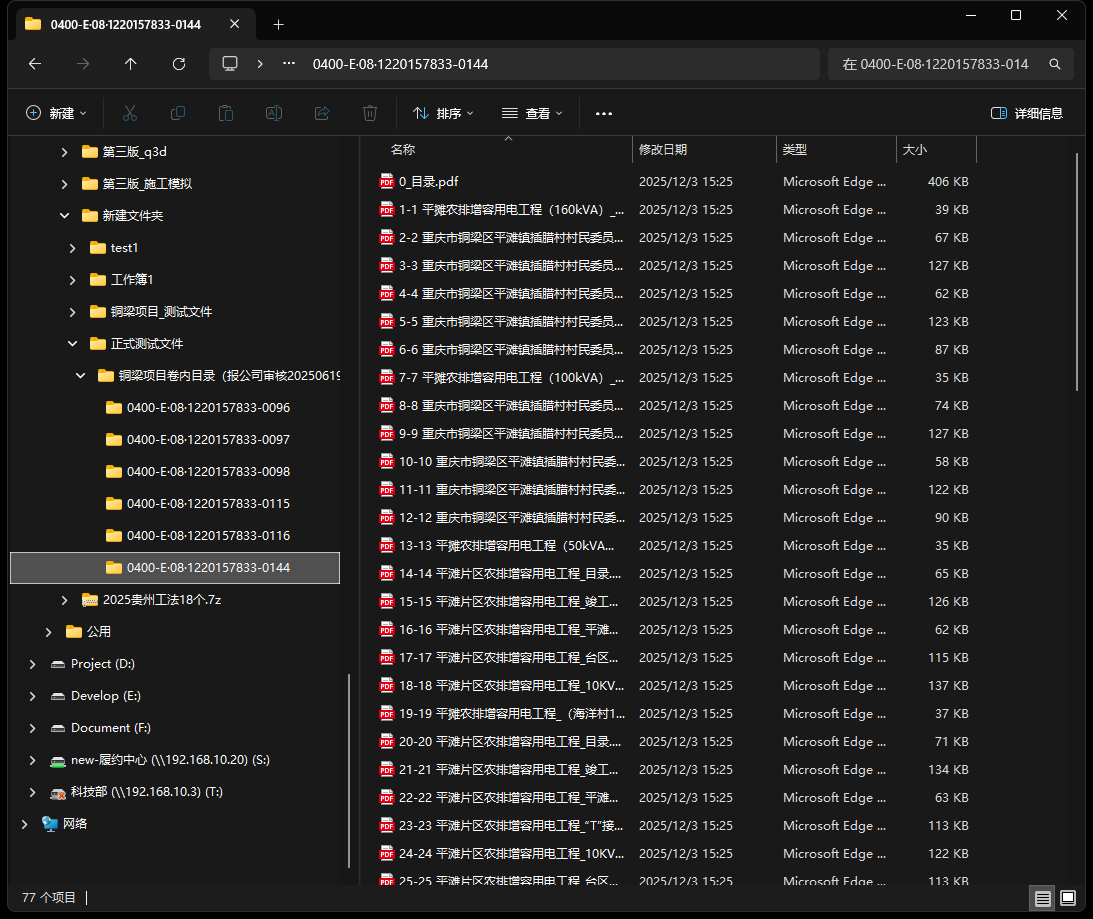Click the Copy icon in toolbar
Image resolution: width=1093 pixels, height=919 pixels.
click(178, 114)
